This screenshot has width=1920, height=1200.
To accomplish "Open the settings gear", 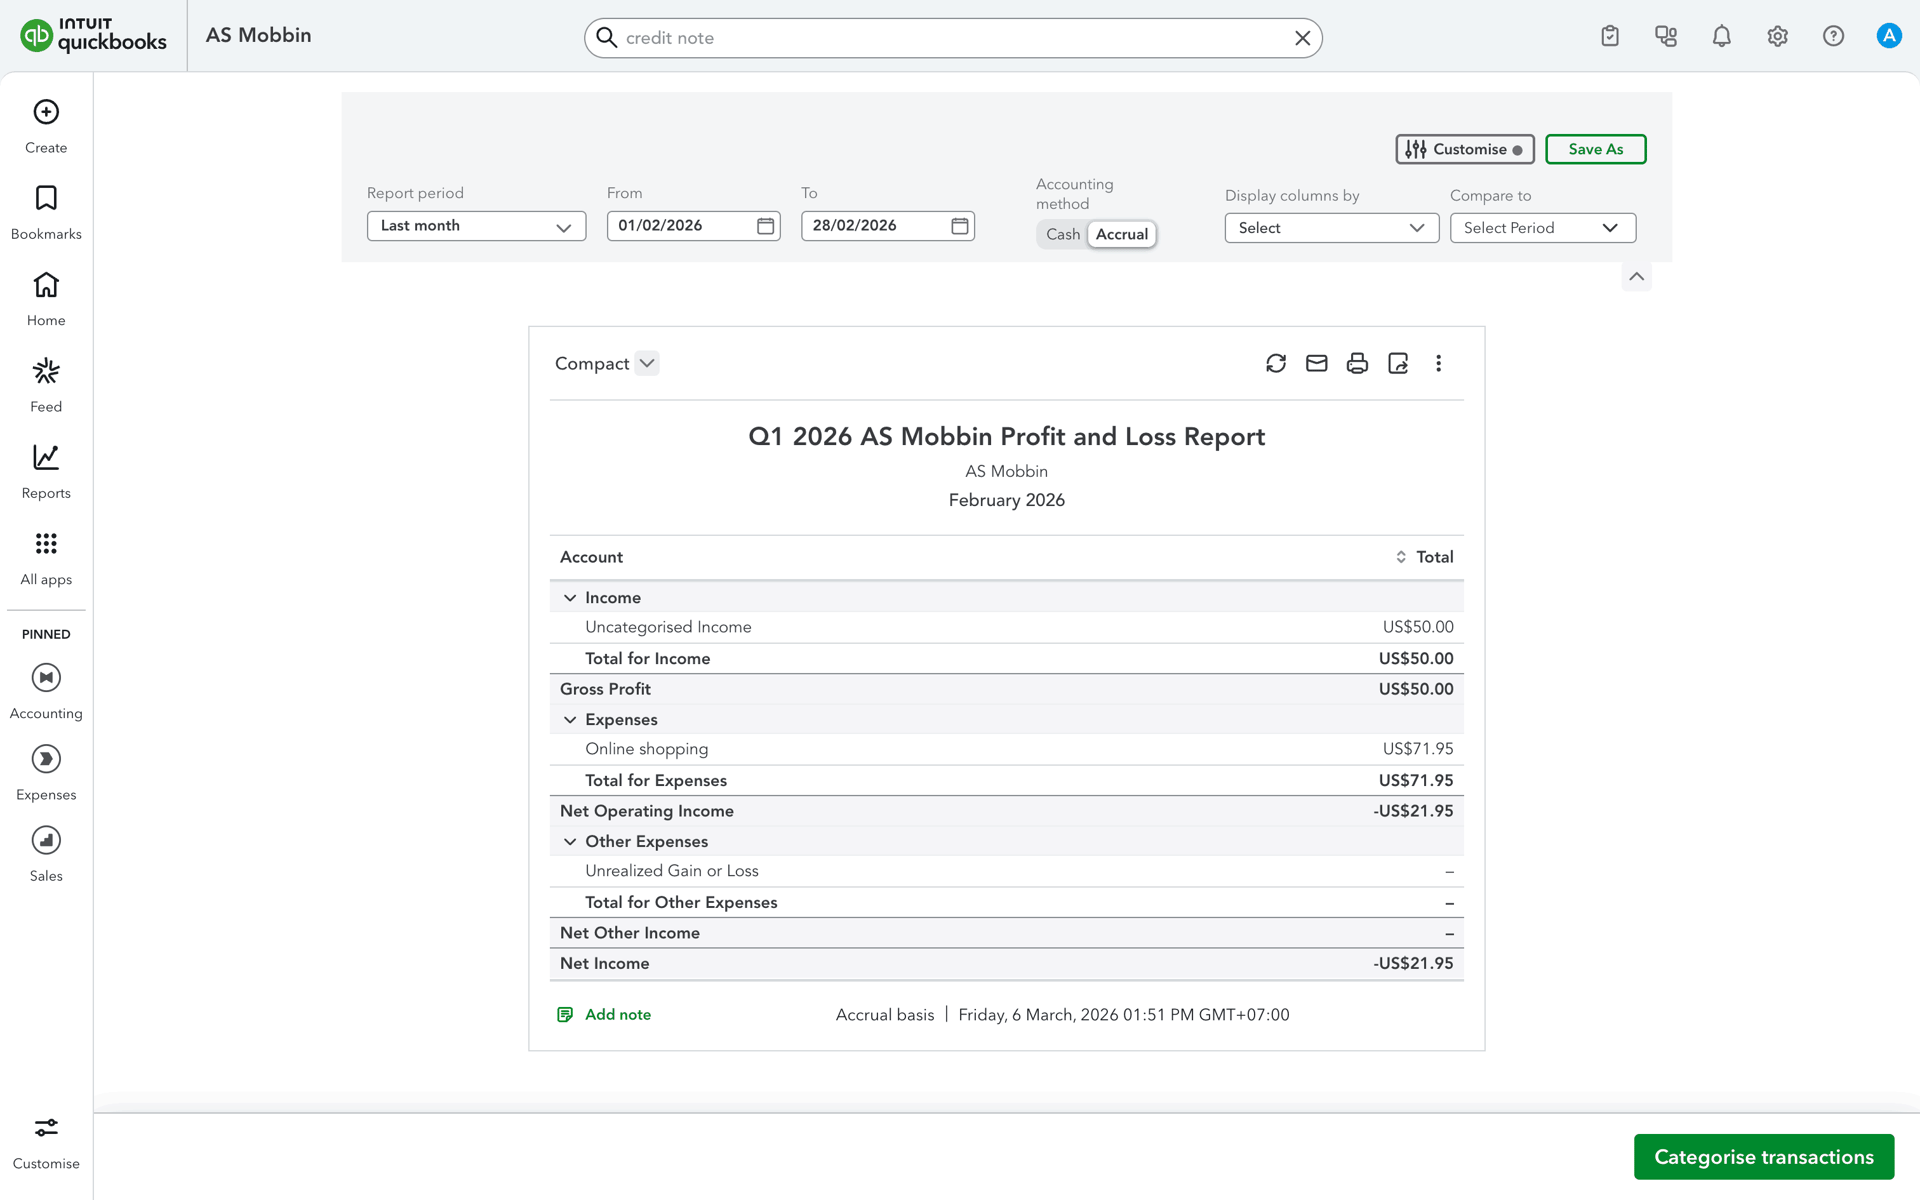I will pyautogui.click(x=1777, y=36).
